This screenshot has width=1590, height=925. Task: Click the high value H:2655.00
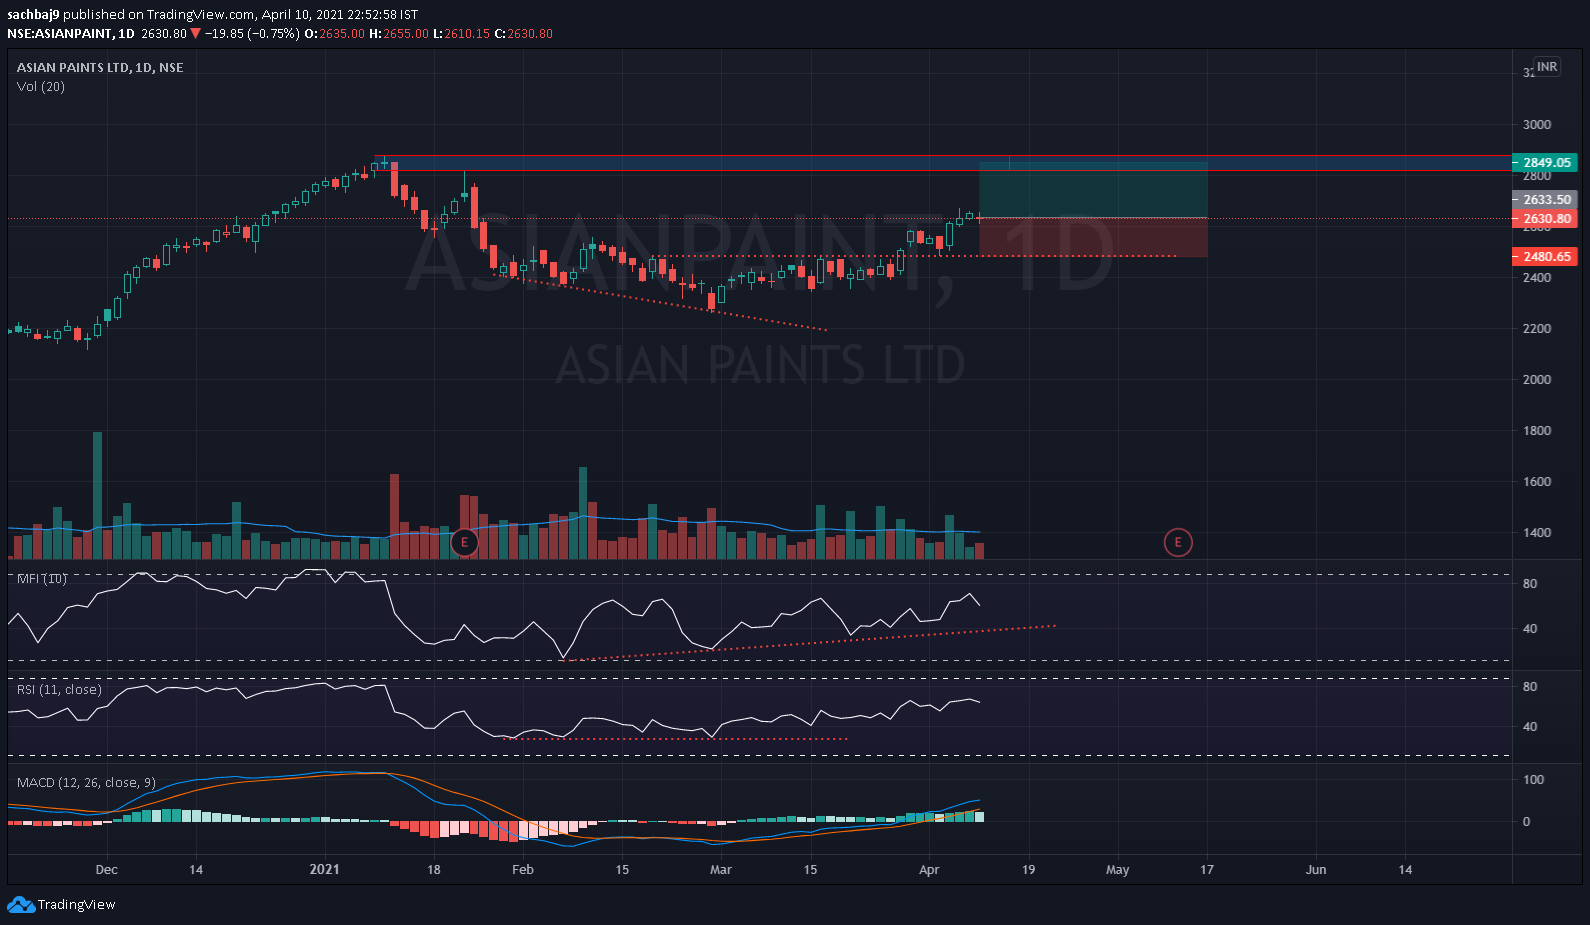[x=399, y=34]
